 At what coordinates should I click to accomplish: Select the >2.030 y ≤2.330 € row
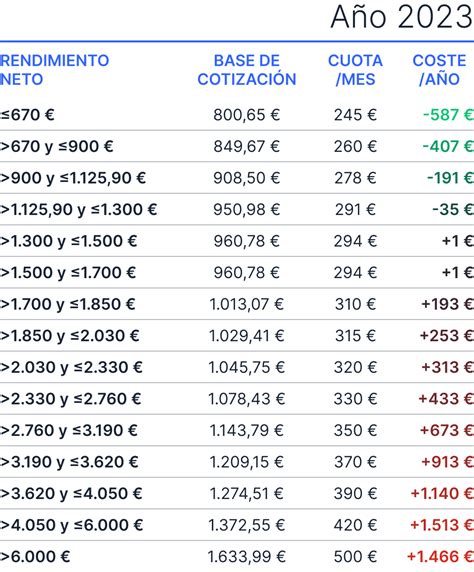click(237, 367)
